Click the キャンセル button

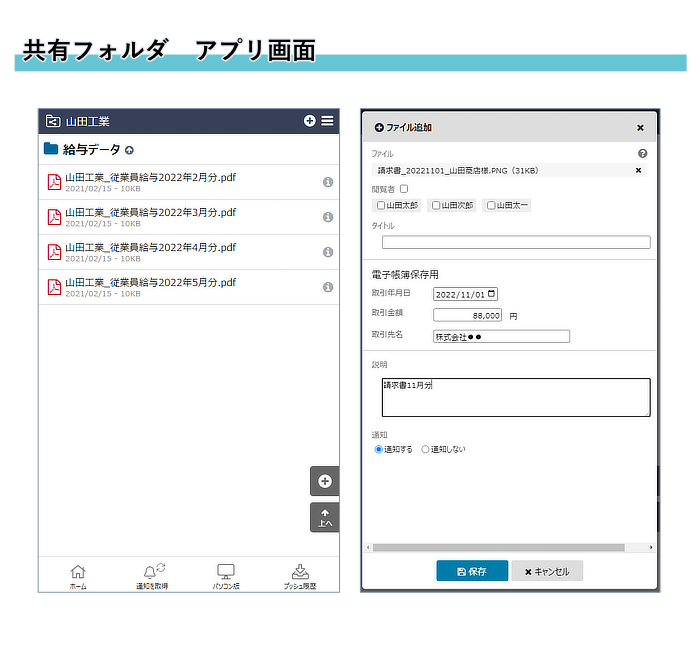[547, 571]
